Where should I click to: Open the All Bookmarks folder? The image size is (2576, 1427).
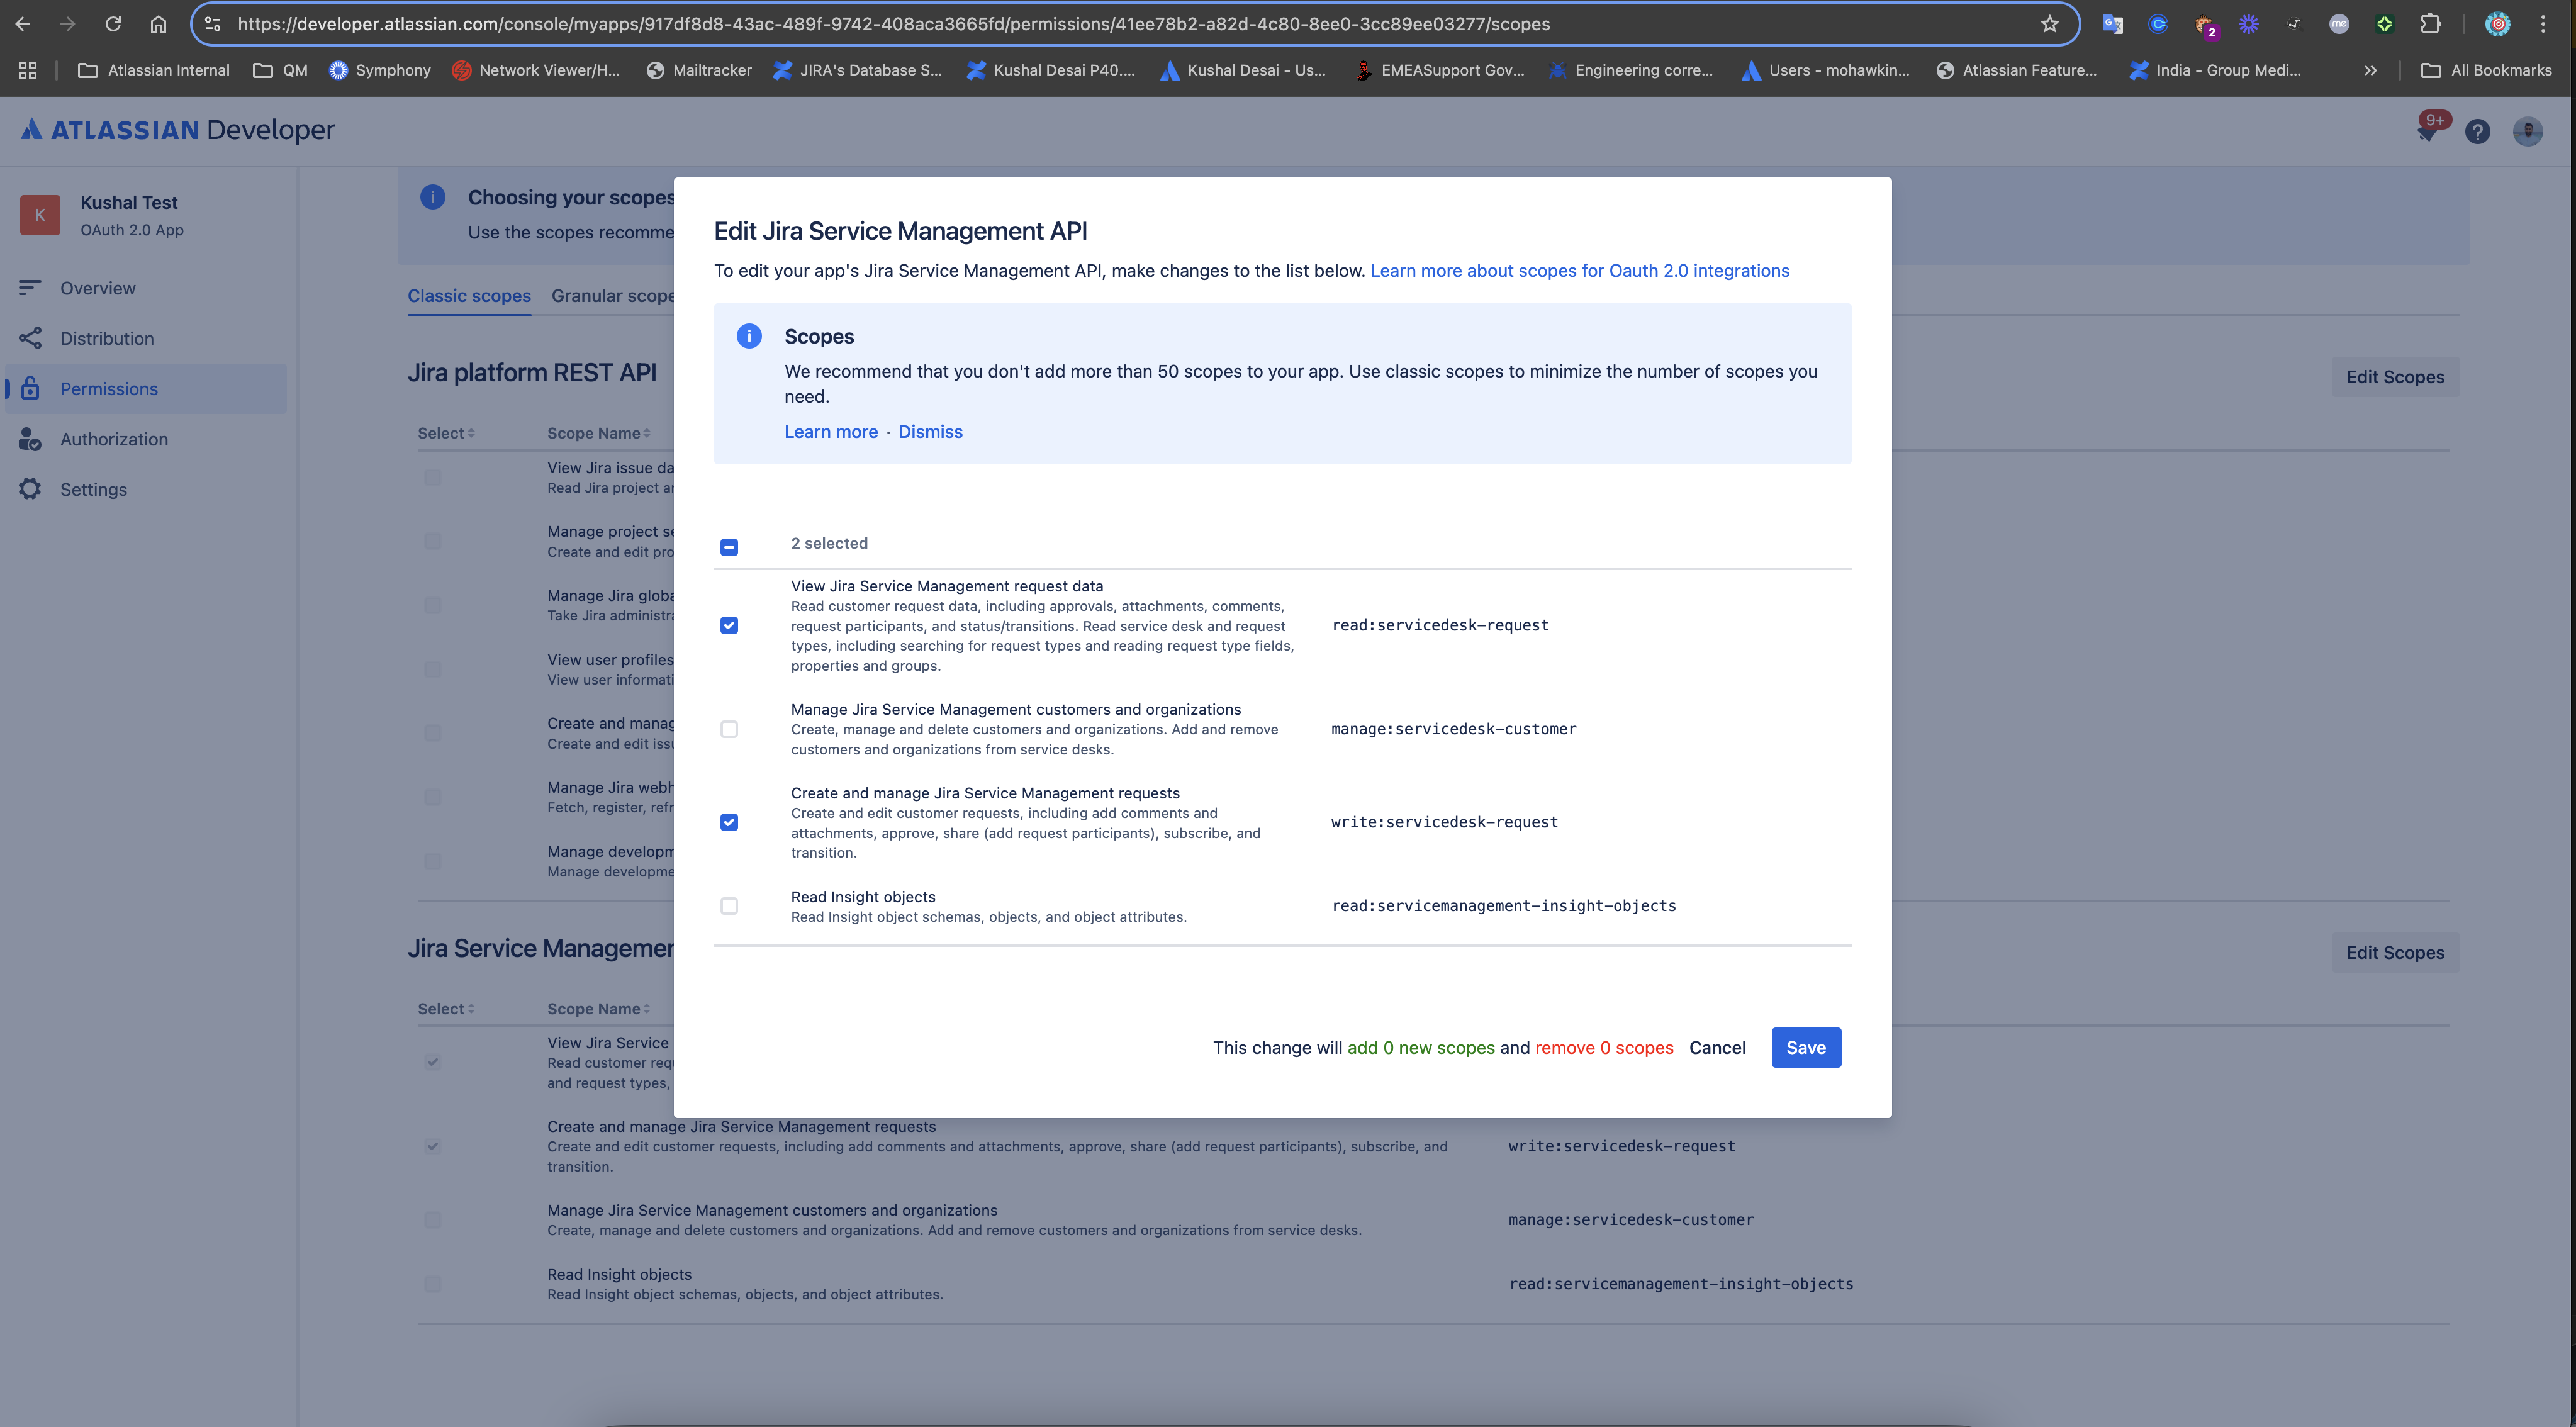tap(2487, 70)
